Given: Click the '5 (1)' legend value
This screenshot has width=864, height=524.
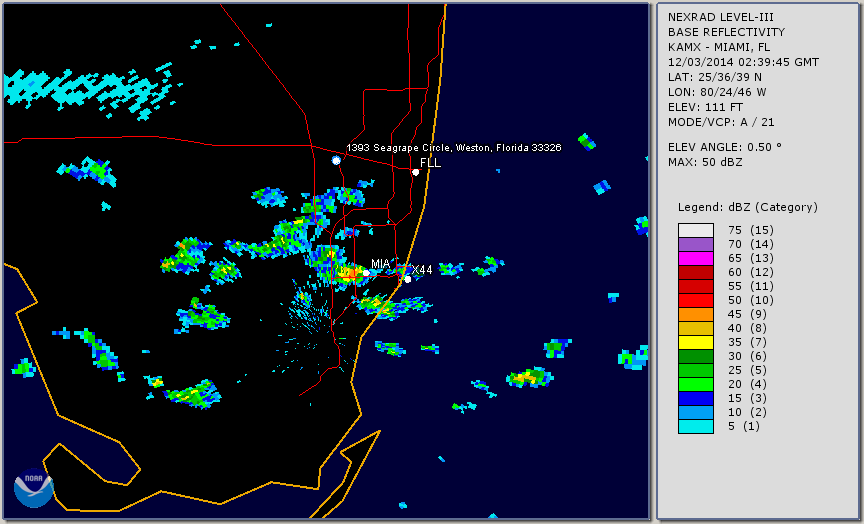Looking at the screenshot, I should (743, 426).
